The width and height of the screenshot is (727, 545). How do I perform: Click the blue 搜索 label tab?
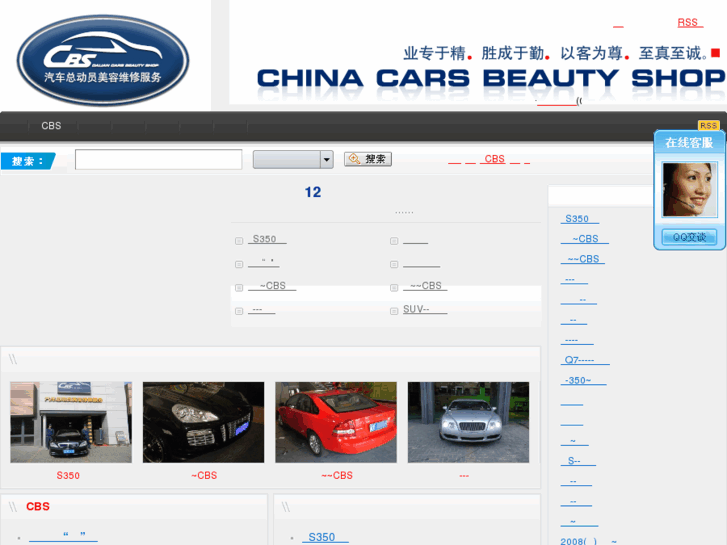(x=28, y=161)
